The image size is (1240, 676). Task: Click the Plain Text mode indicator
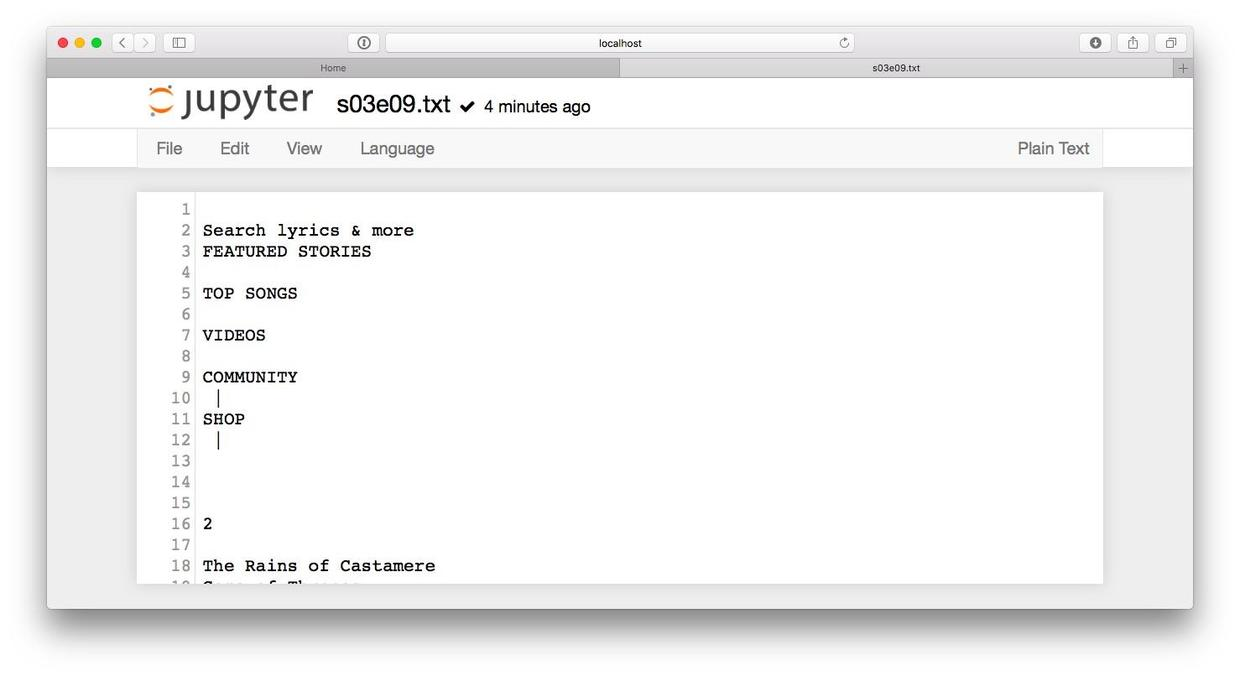coord(1053,148)
